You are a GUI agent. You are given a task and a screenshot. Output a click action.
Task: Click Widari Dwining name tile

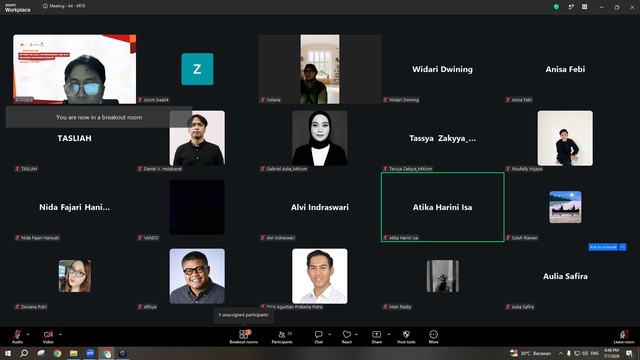442,69
